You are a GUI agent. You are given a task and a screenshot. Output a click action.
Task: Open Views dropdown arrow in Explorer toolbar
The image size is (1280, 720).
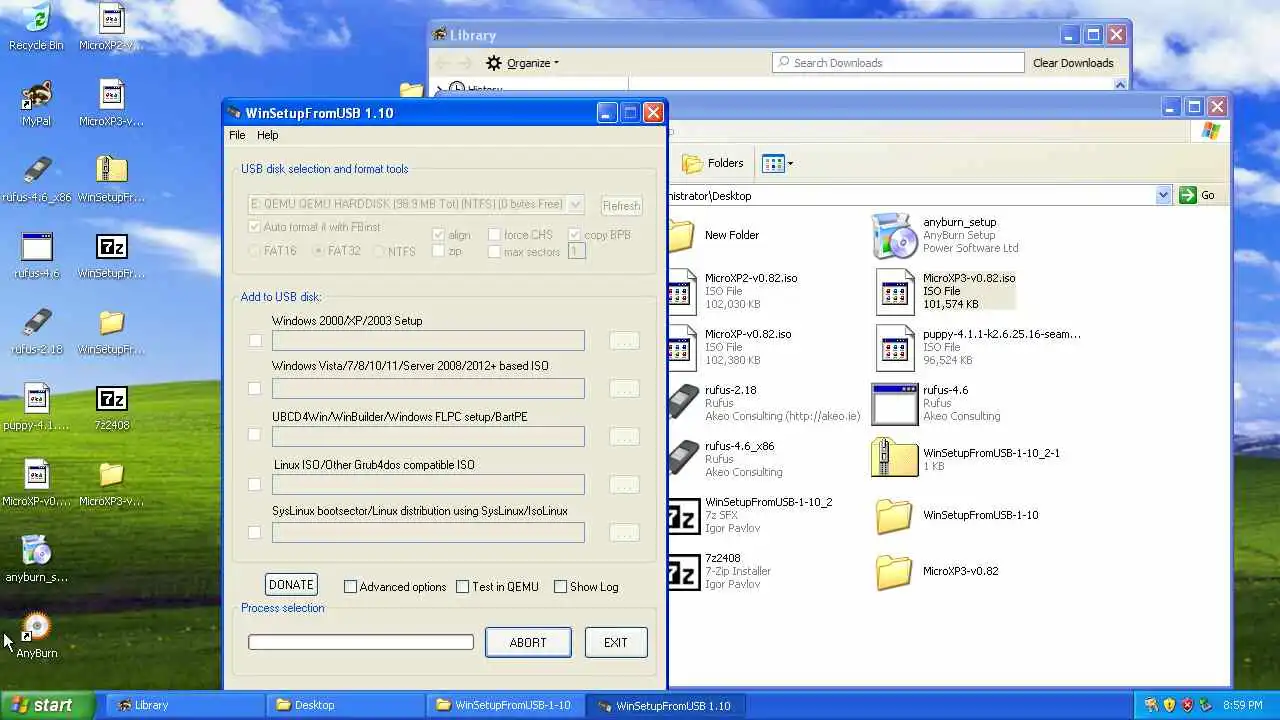[x=790, y=163]
